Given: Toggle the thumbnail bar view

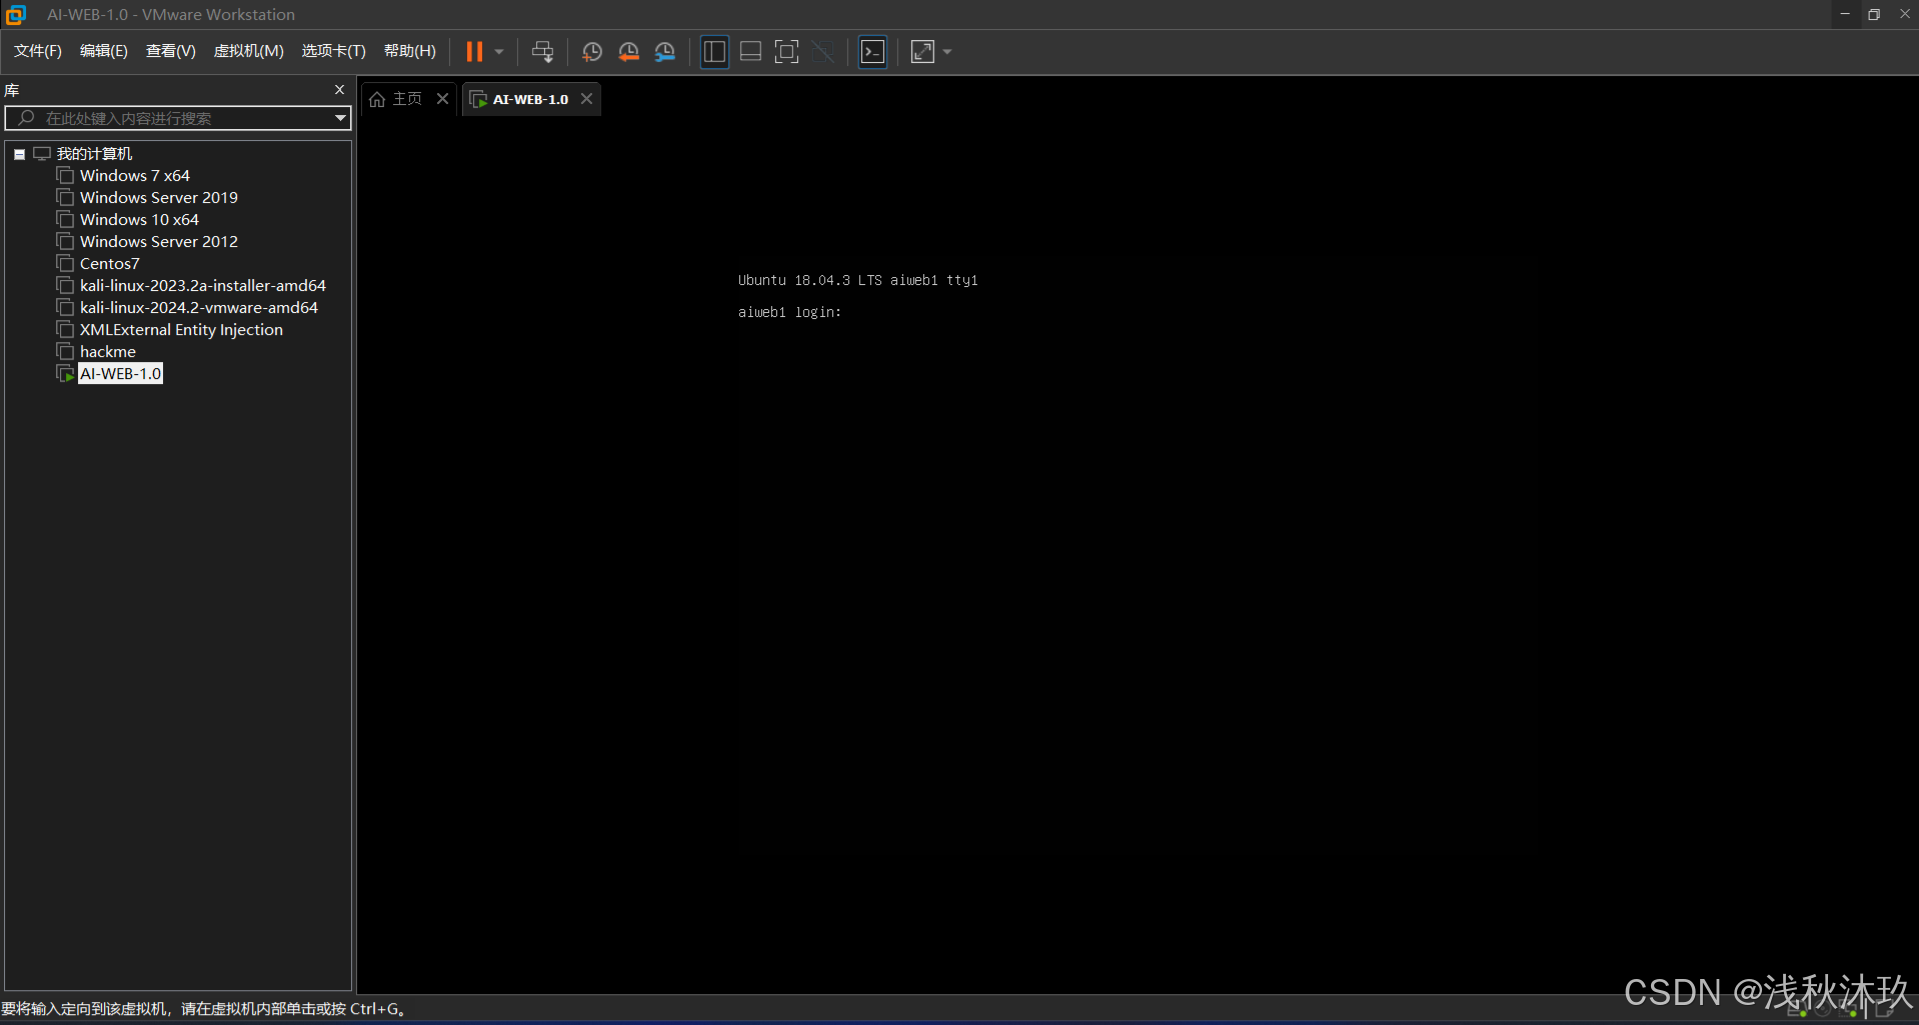Looking at the screenshot, I should [751, 52].
